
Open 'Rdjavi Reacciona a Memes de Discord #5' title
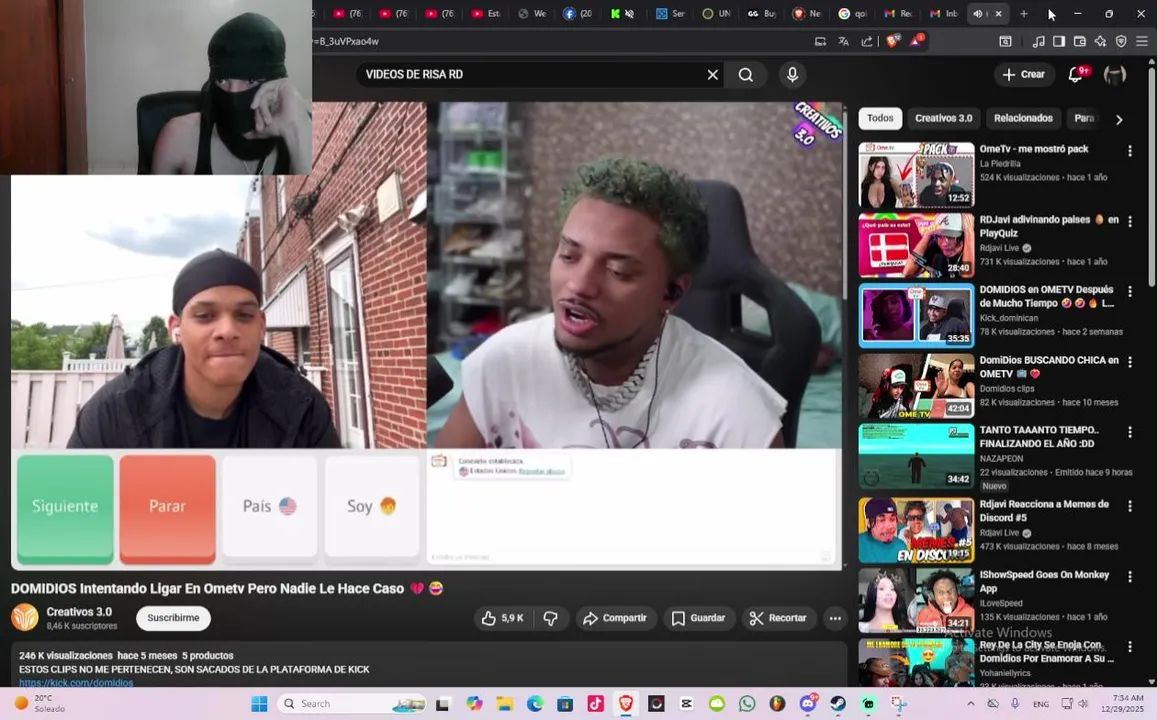[x=1044, y=510]
